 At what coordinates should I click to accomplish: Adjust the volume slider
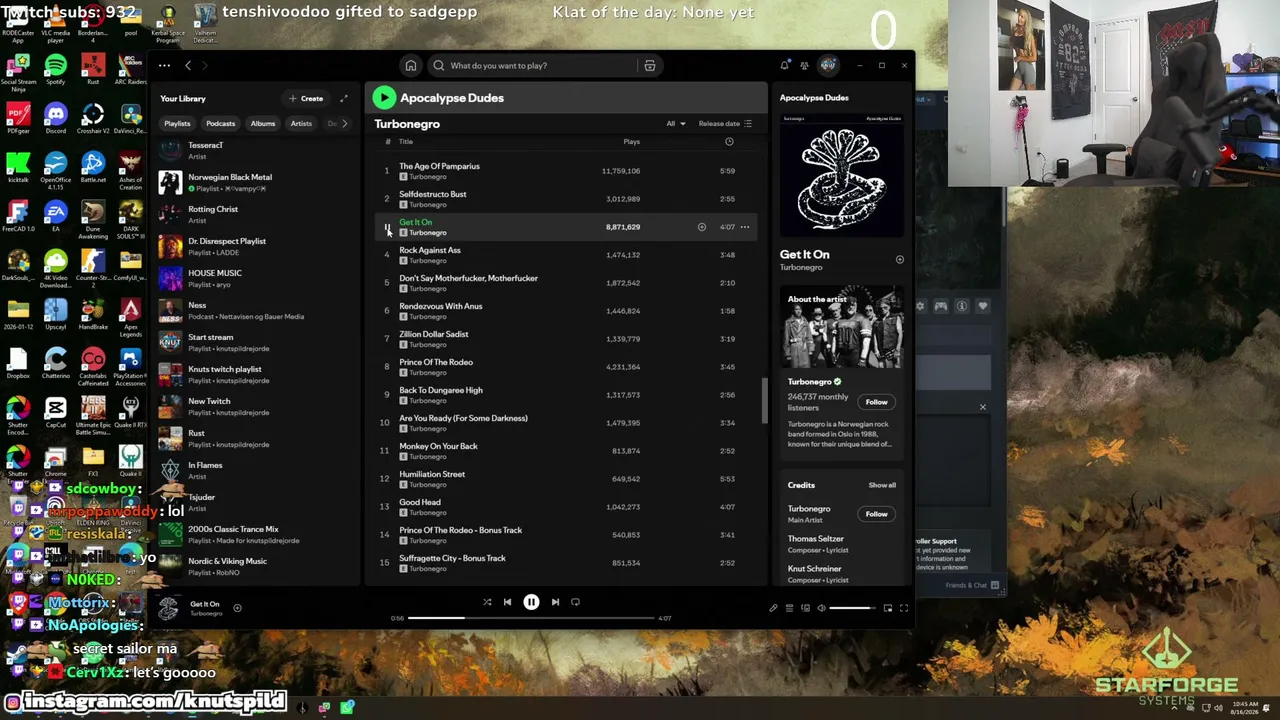(850, 608)
